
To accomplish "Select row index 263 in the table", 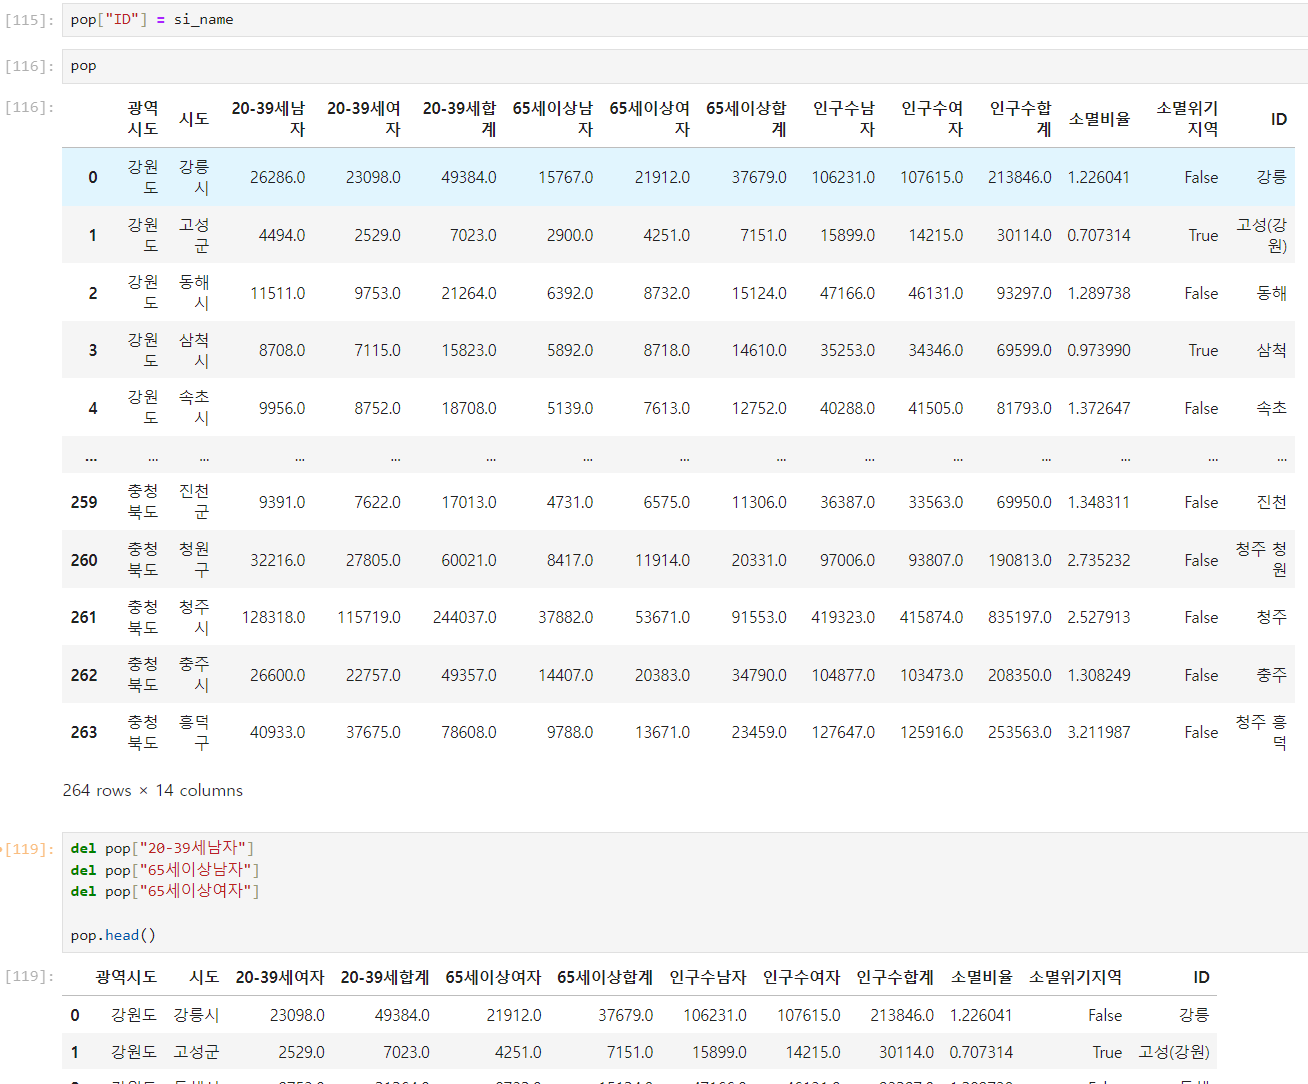I will tap(84, 732).
